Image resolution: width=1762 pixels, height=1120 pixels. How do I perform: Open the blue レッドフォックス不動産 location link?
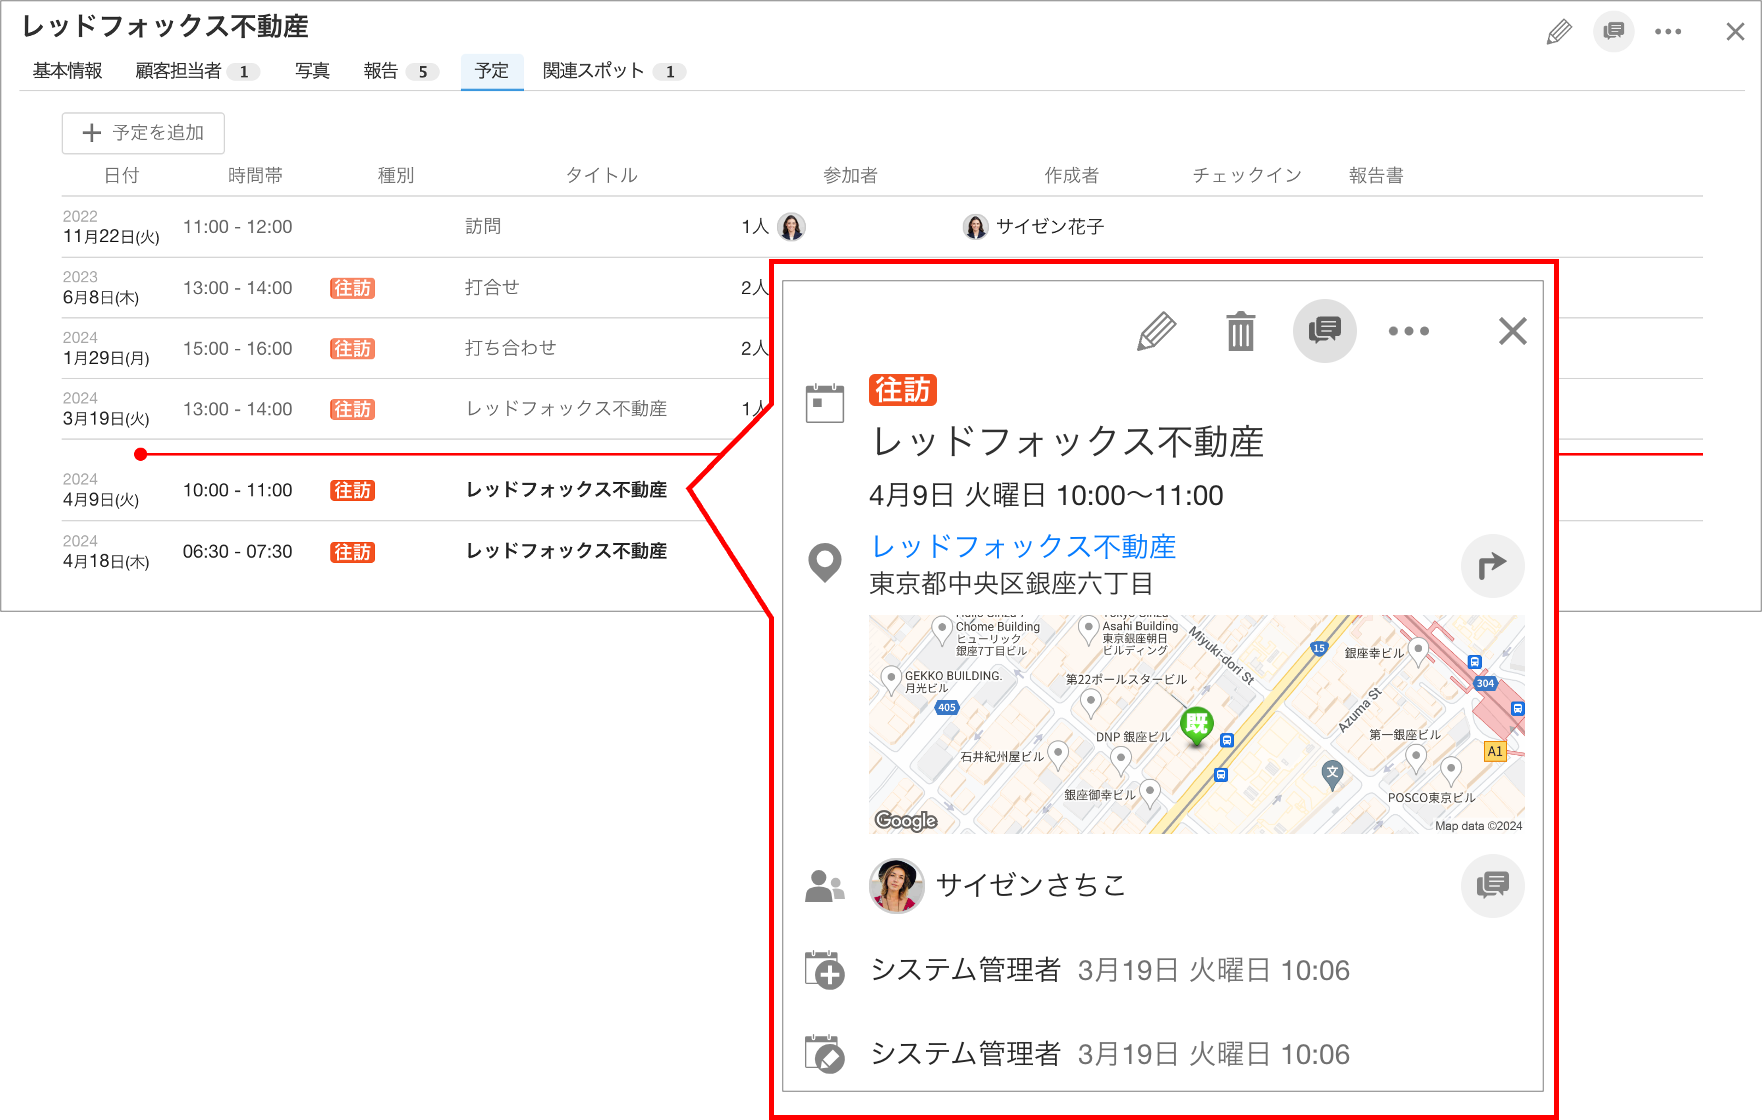(1023, 547)
